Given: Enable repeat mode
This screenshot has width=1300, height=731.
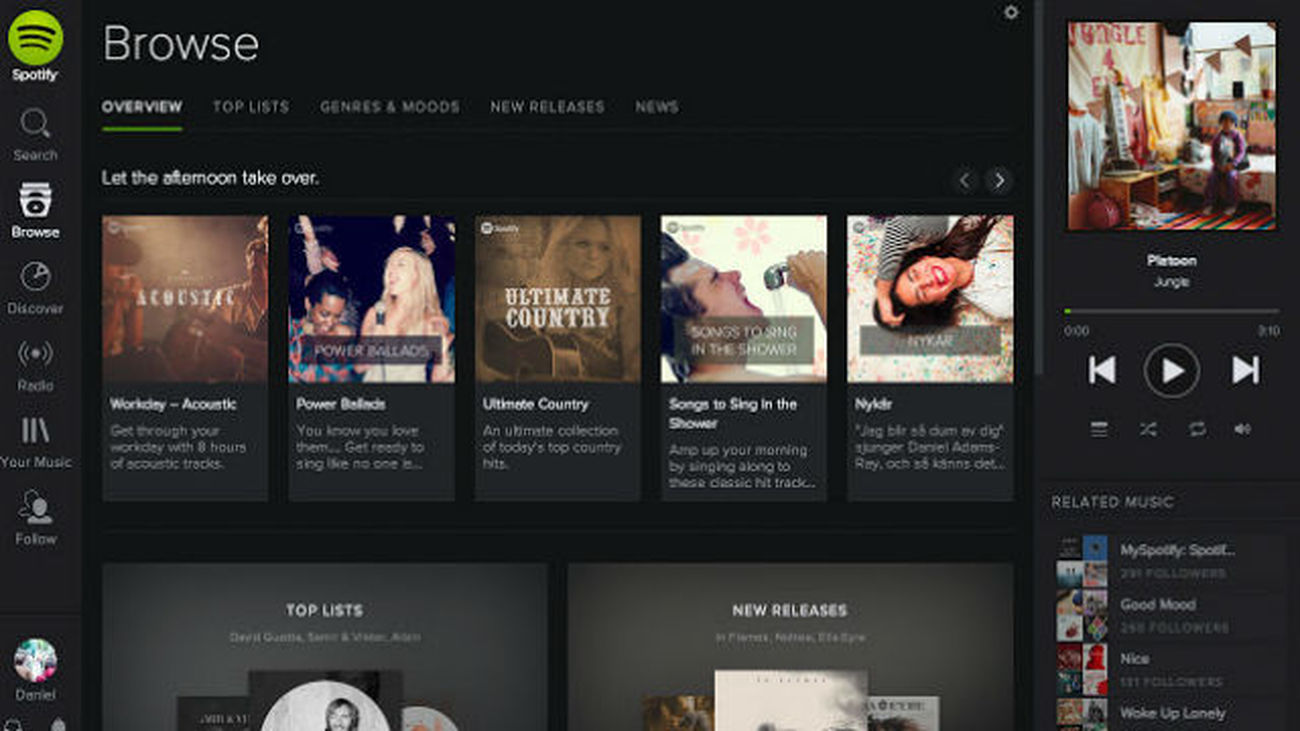Looking at the screenshot, I should pyautogui.click(x=1195, y=429).
